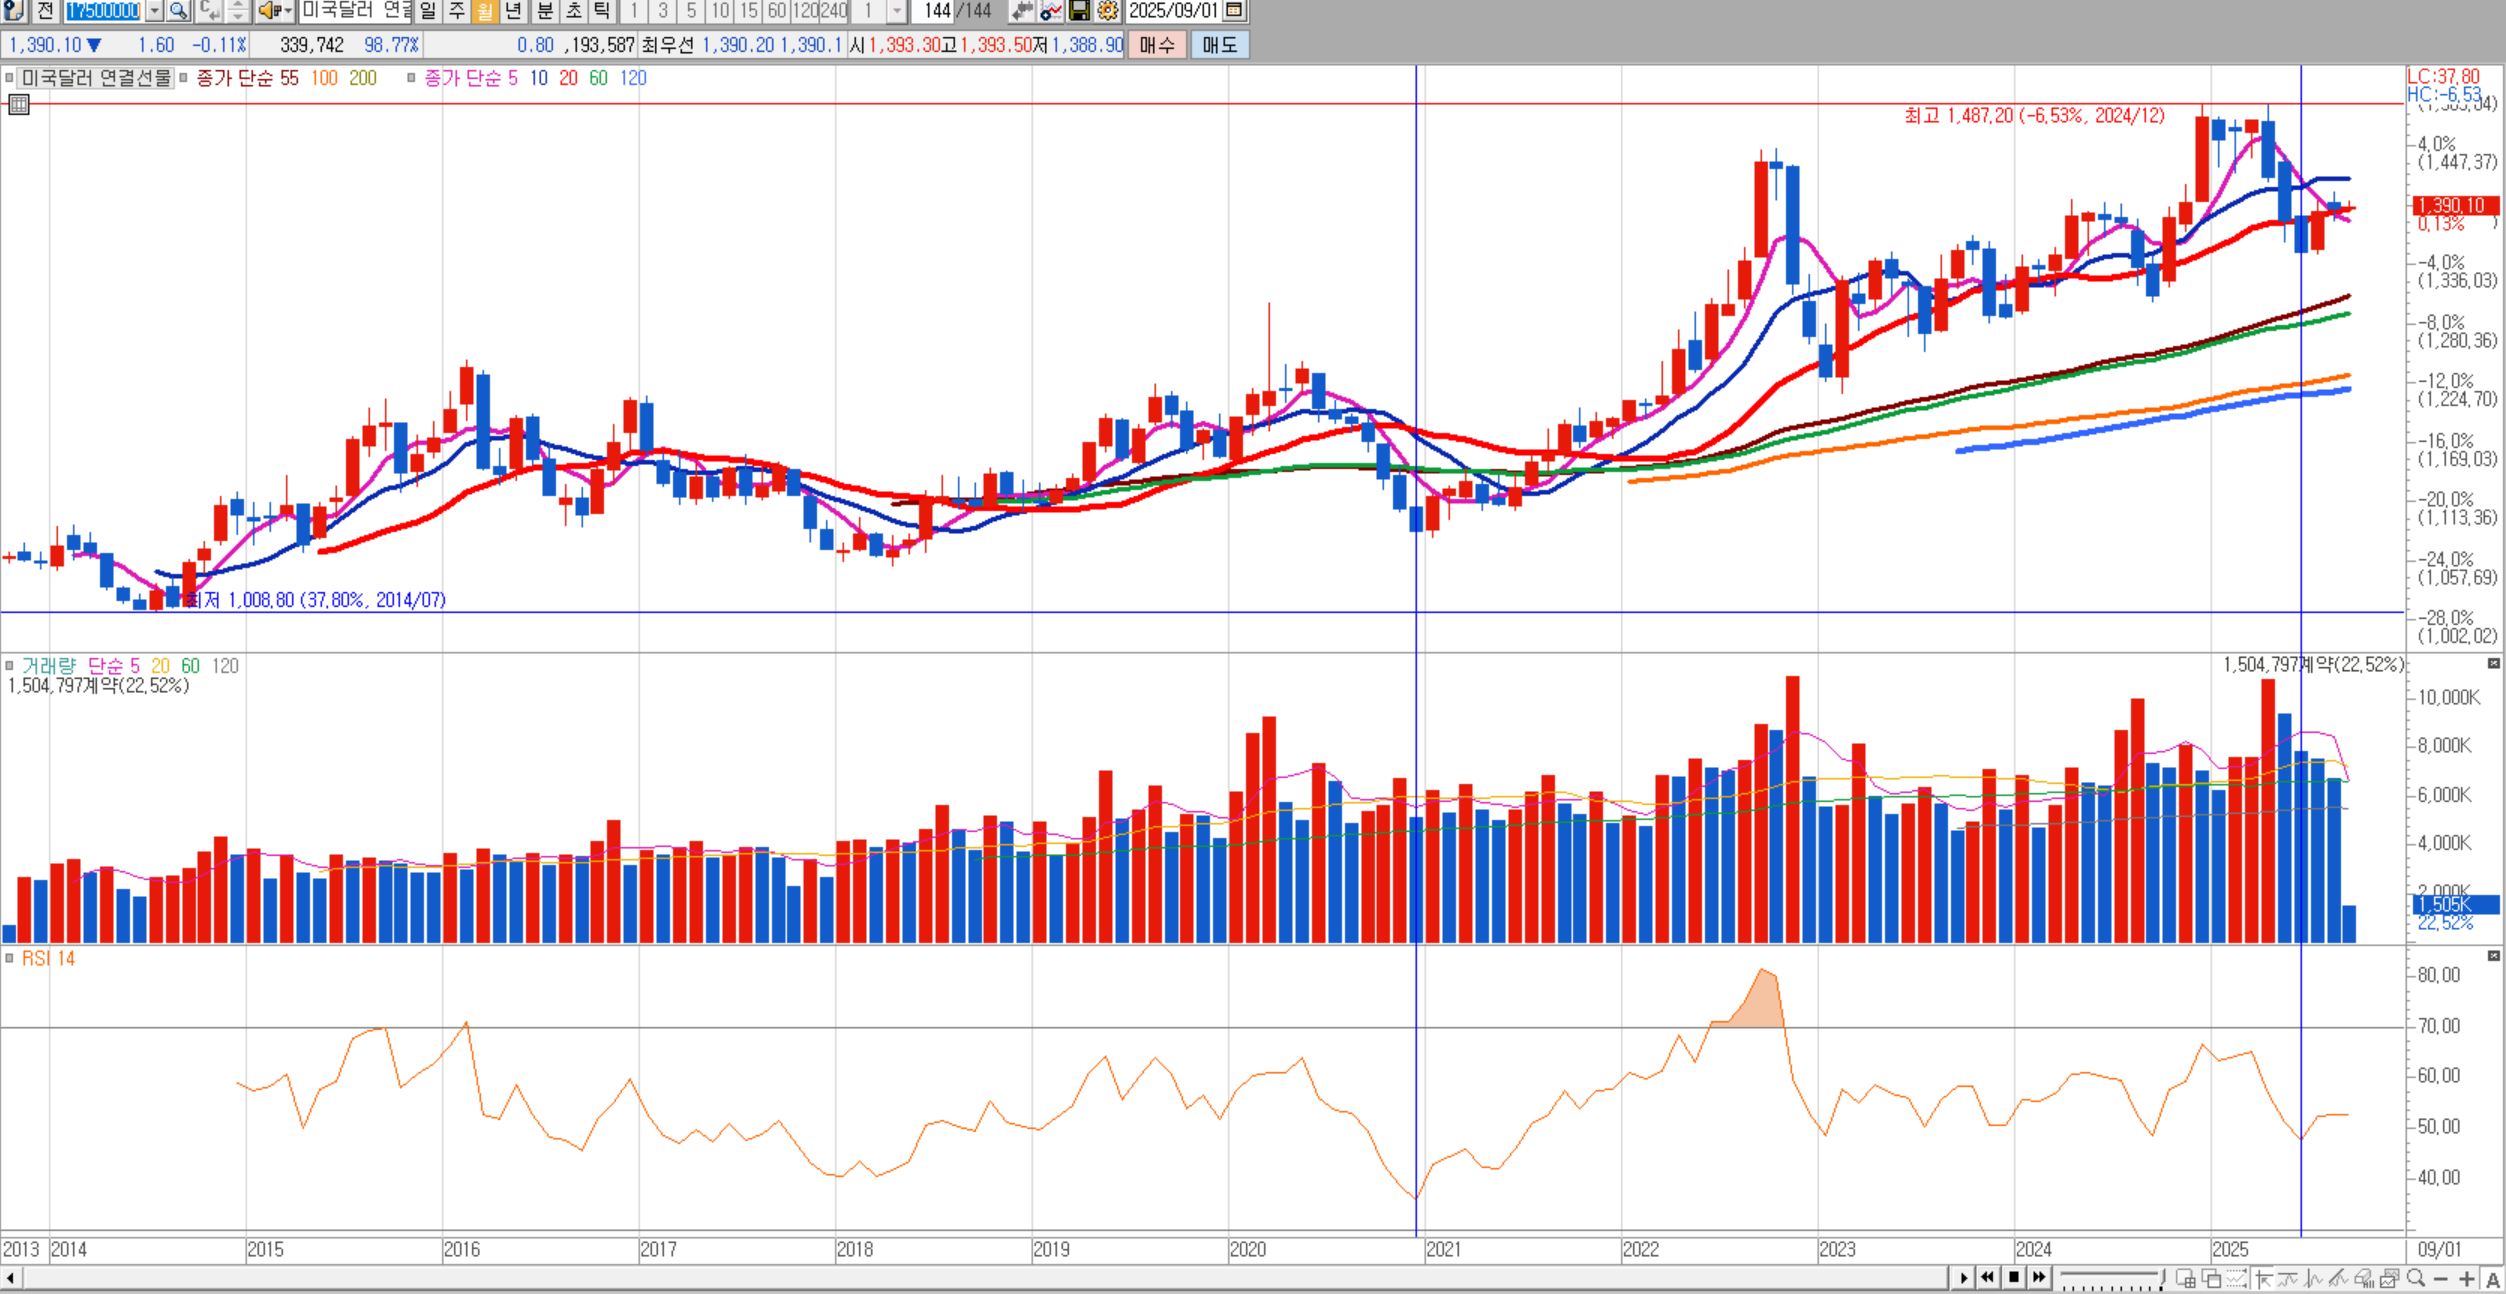Click the data grid icon at chart top-left
Viewport: 2506px width, 1294px height.
19,105
